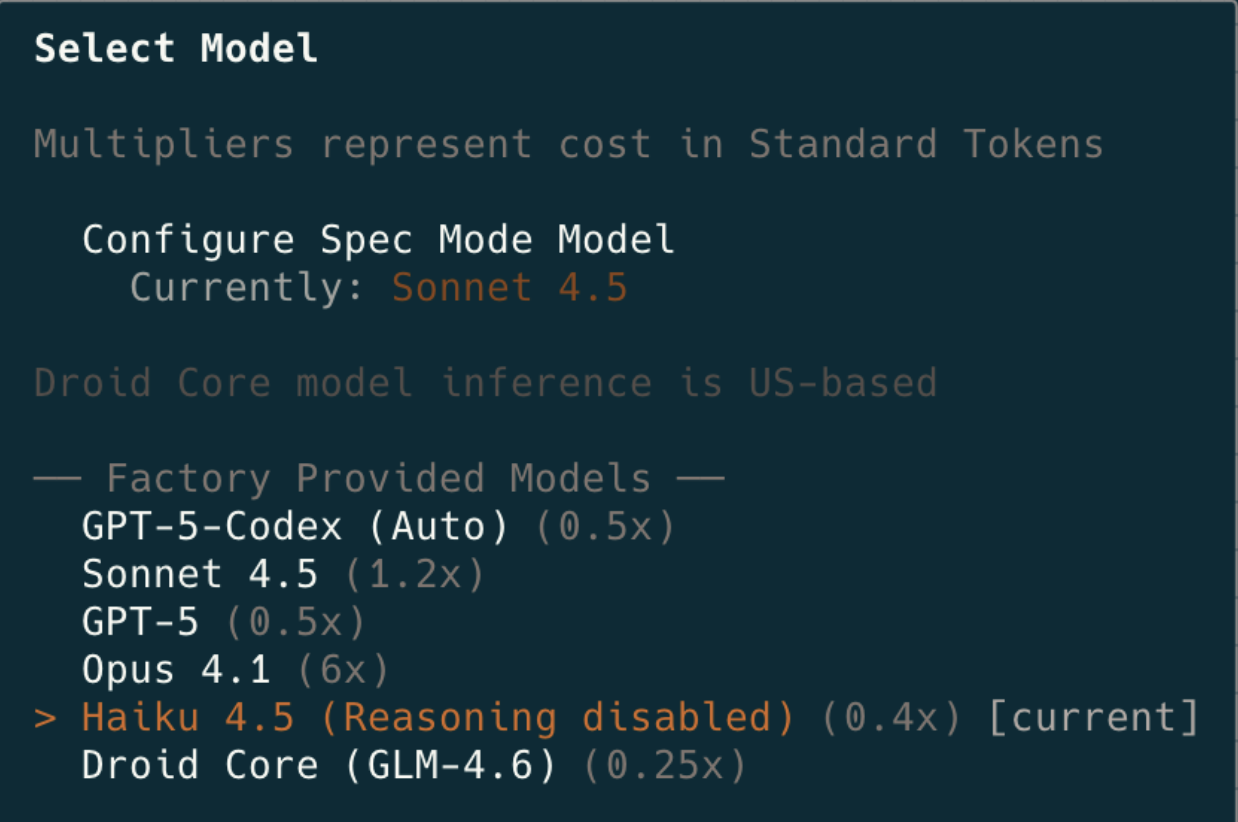Click the Droid Core US-based inference note

coord(485,383)
